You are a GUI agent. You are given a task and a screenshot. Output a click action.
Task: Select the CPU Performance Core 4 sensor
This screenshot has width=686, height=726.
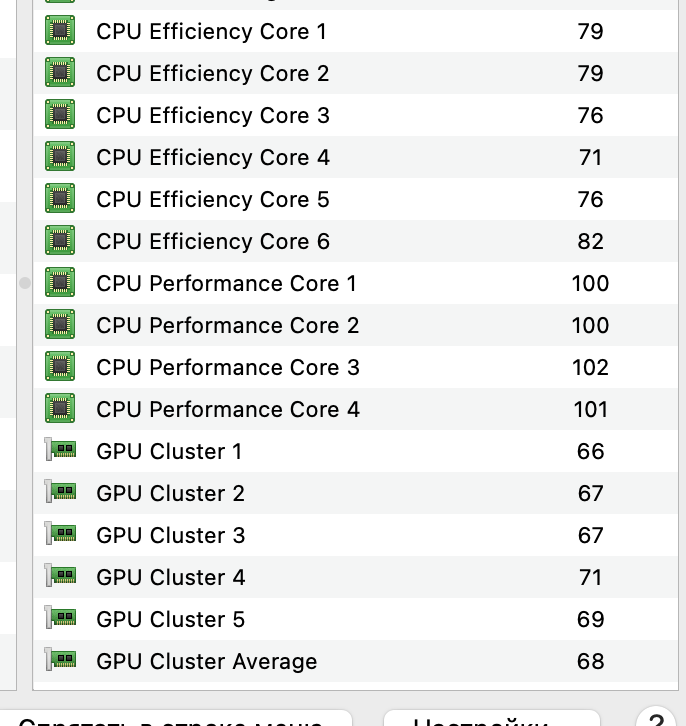tap(355, 409)
